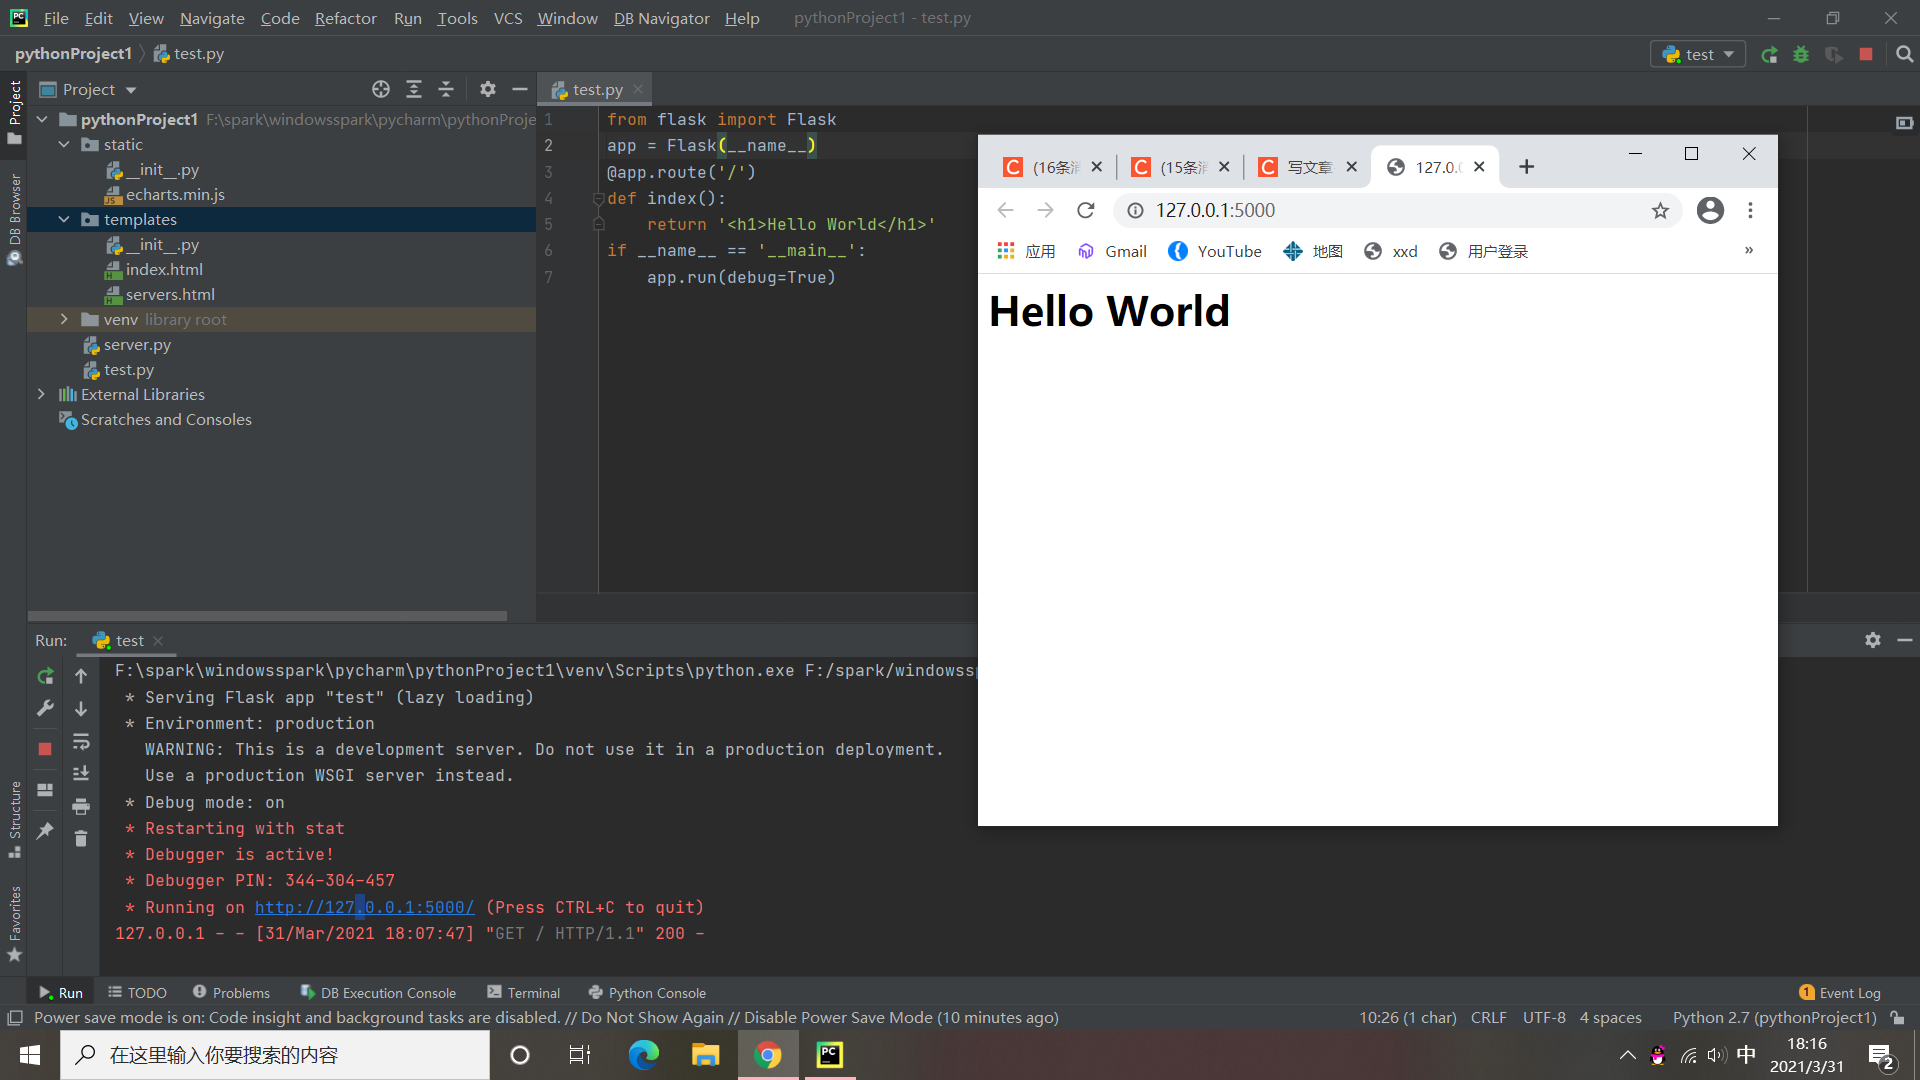Toggle soft-wrap in Run console
Image resolution: width=1920 pixels, height=1080 pixels.
click(x=81, y=742)
